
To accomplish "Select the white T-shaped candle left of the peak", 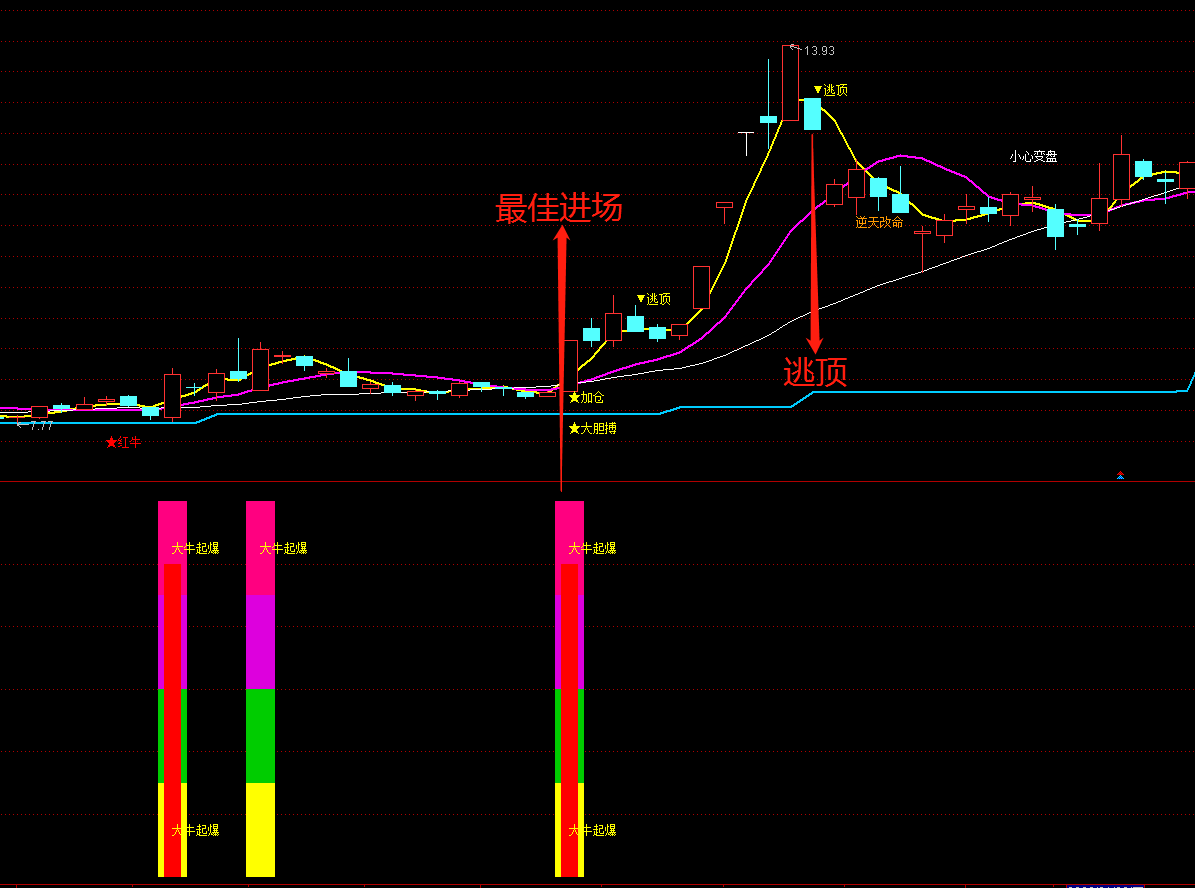I will click(x=746, y=143).
